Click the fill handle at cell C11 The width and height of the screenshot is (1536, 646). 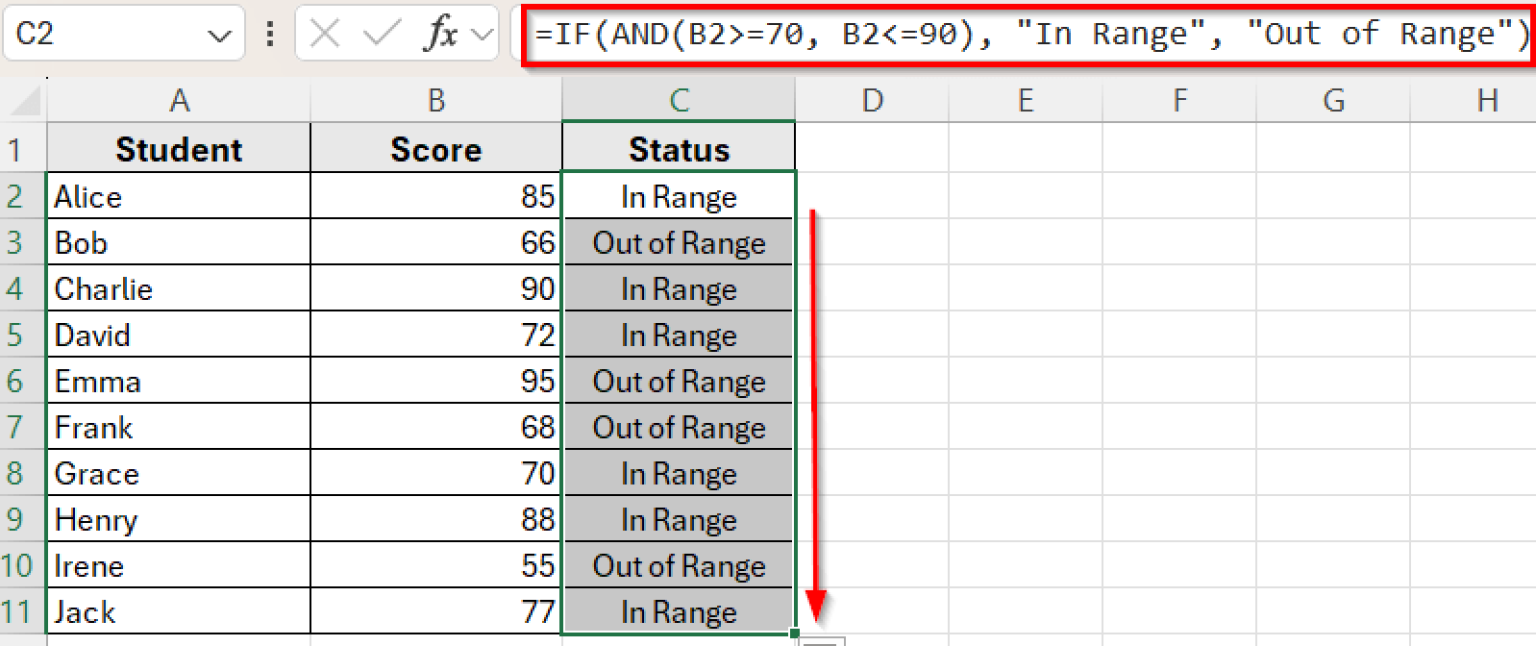[x=794, y=633]
